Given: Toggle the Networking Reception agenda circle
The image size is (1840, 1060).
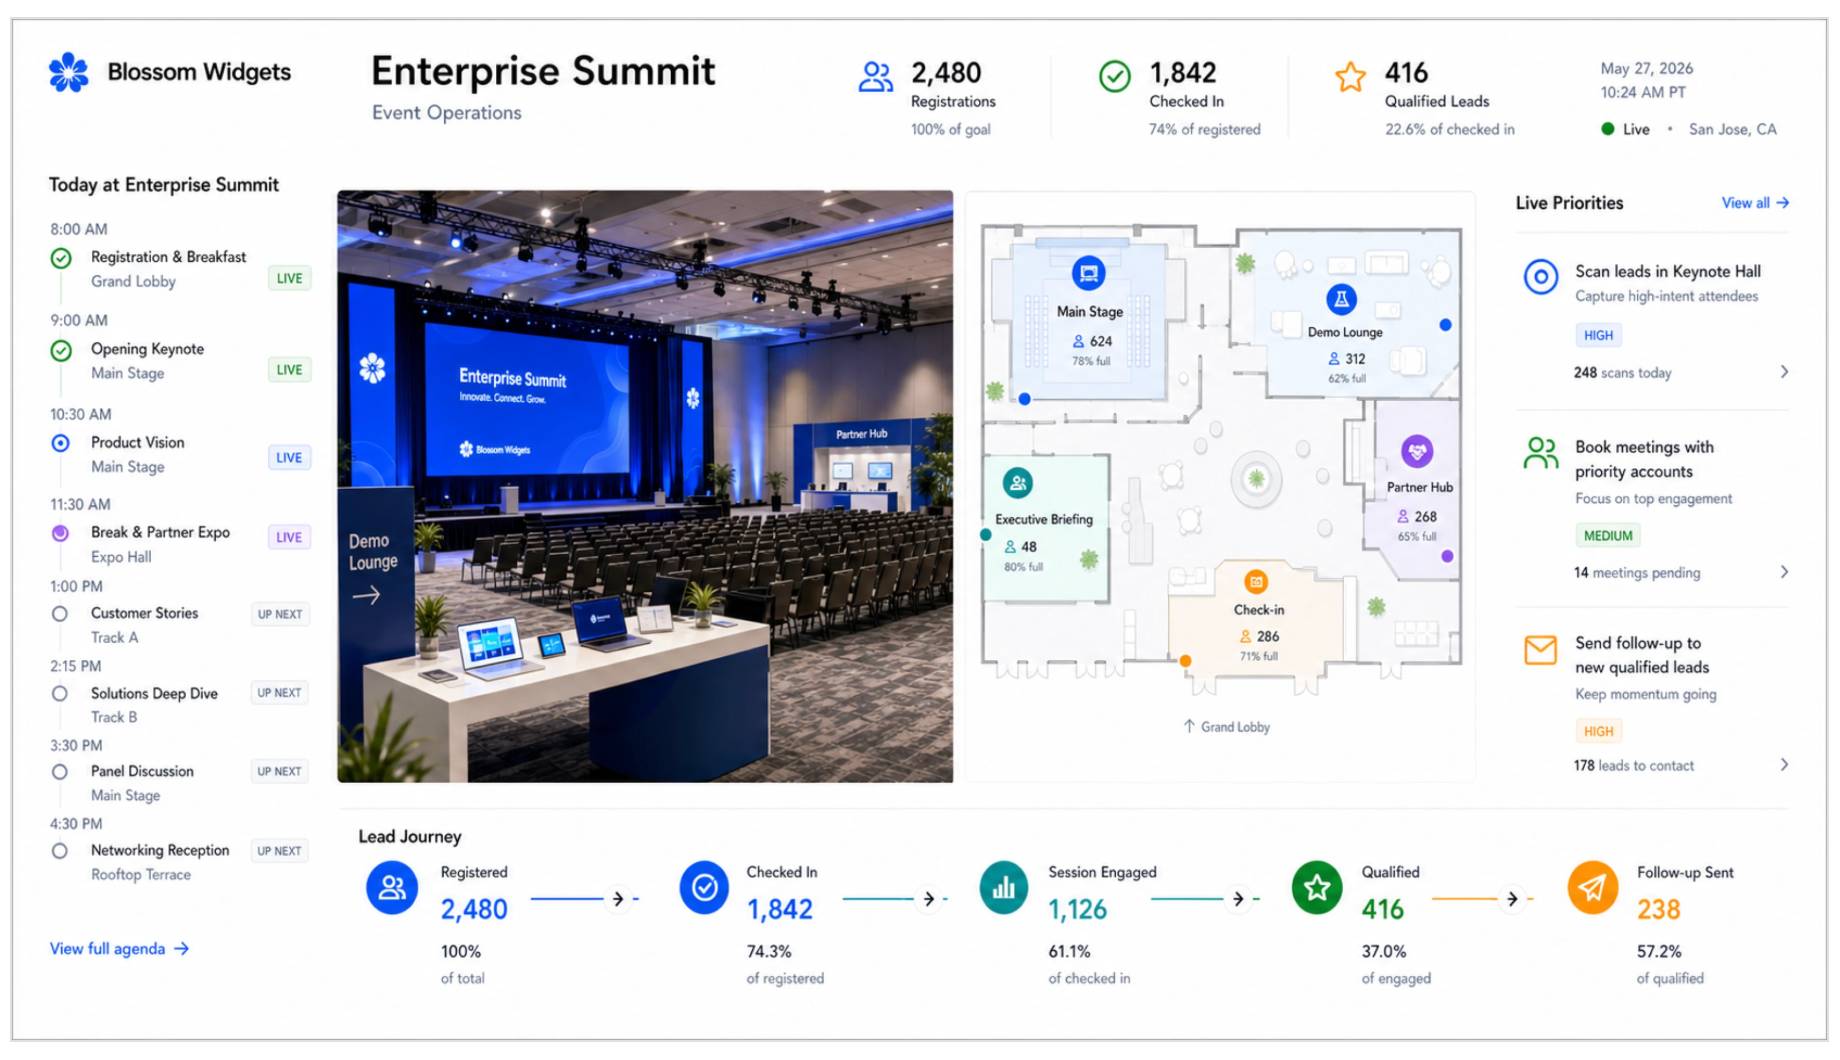Looking at the screenshot, I should [x=60, y=851].
